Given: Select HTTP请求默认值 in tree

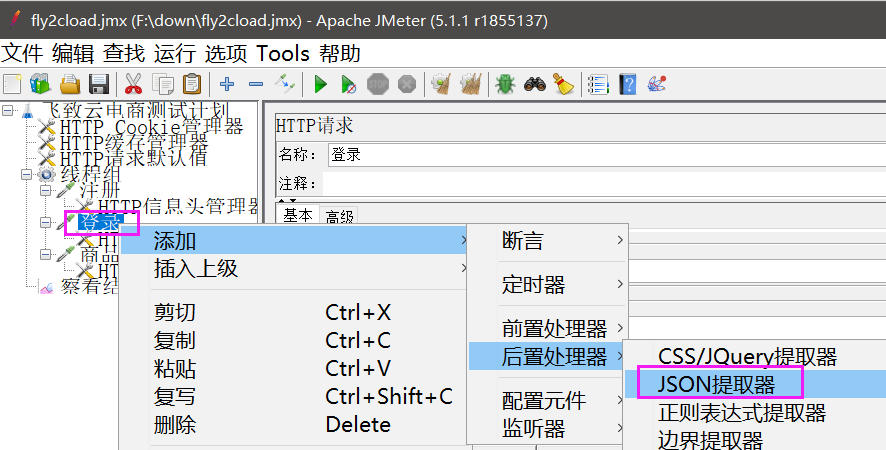Looking at the screenshot, I should click(133, 158).
